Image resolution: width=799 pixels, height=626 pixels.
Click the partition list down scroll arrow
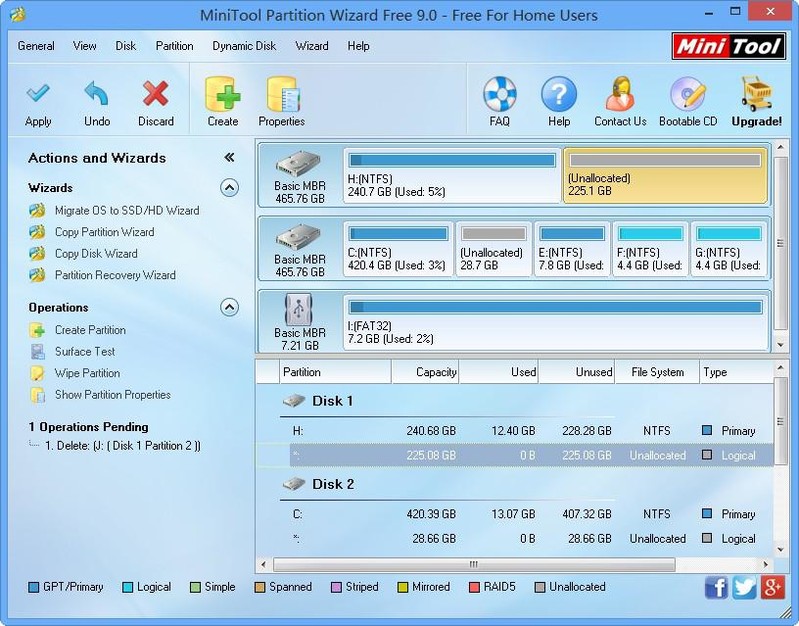click(x=780, y=550)
